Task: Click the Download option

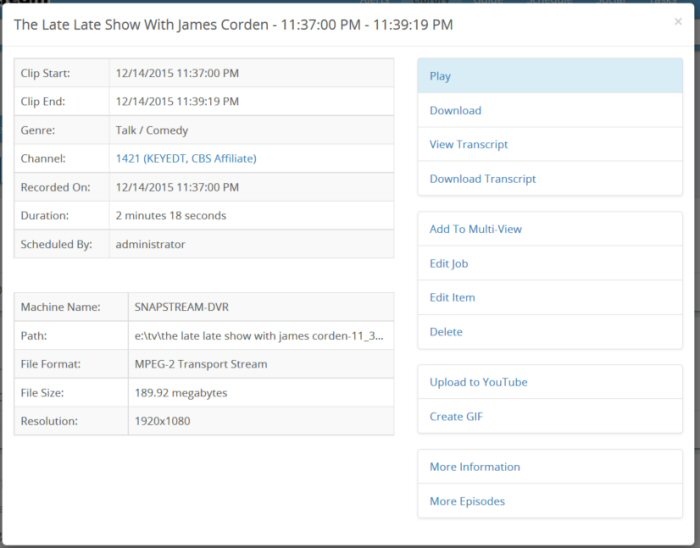Action: [x=550, y=110]
